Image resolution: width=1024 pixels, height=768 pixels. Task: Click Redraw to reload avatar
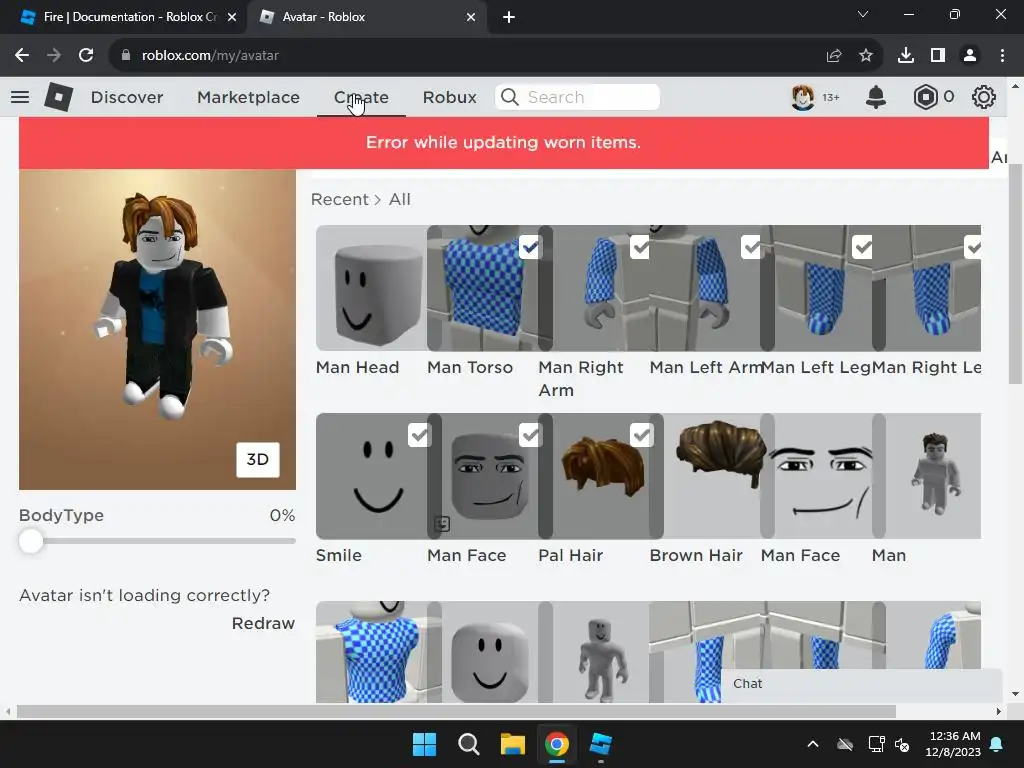tap(263, 624)
